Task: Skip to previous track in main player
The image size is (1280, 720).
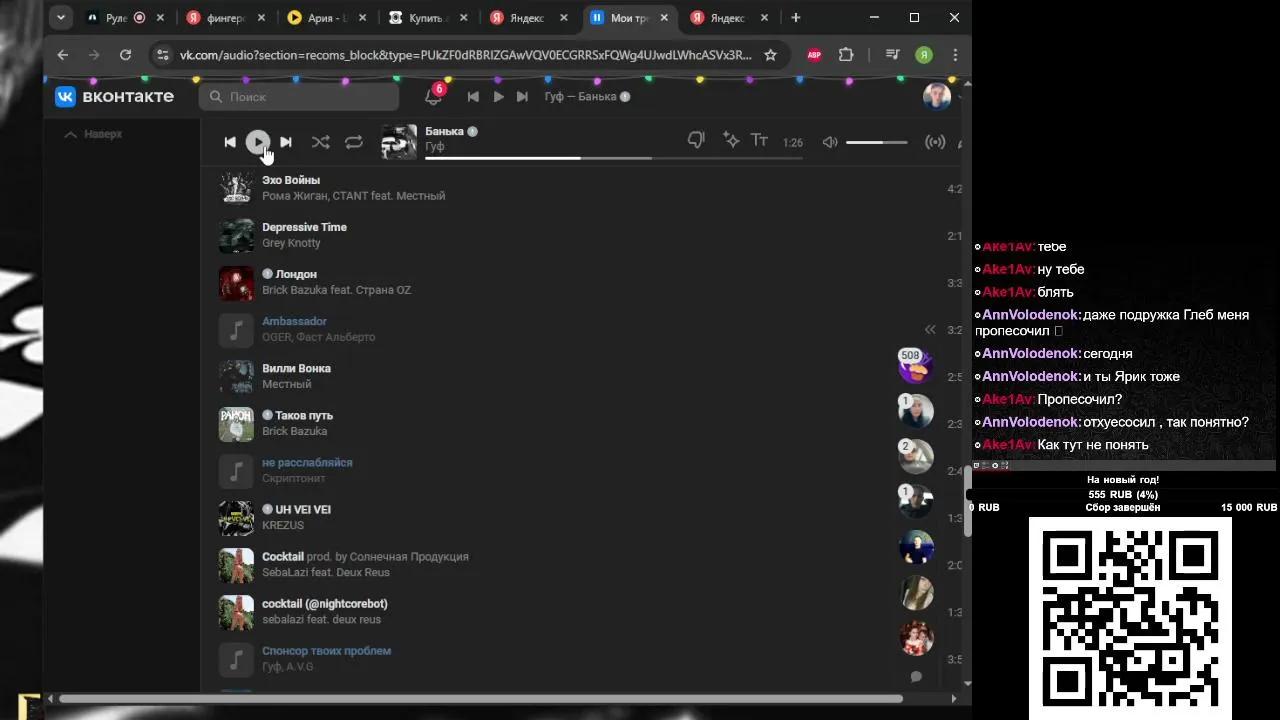Action: pyautogui.click(x=230, y=142)
